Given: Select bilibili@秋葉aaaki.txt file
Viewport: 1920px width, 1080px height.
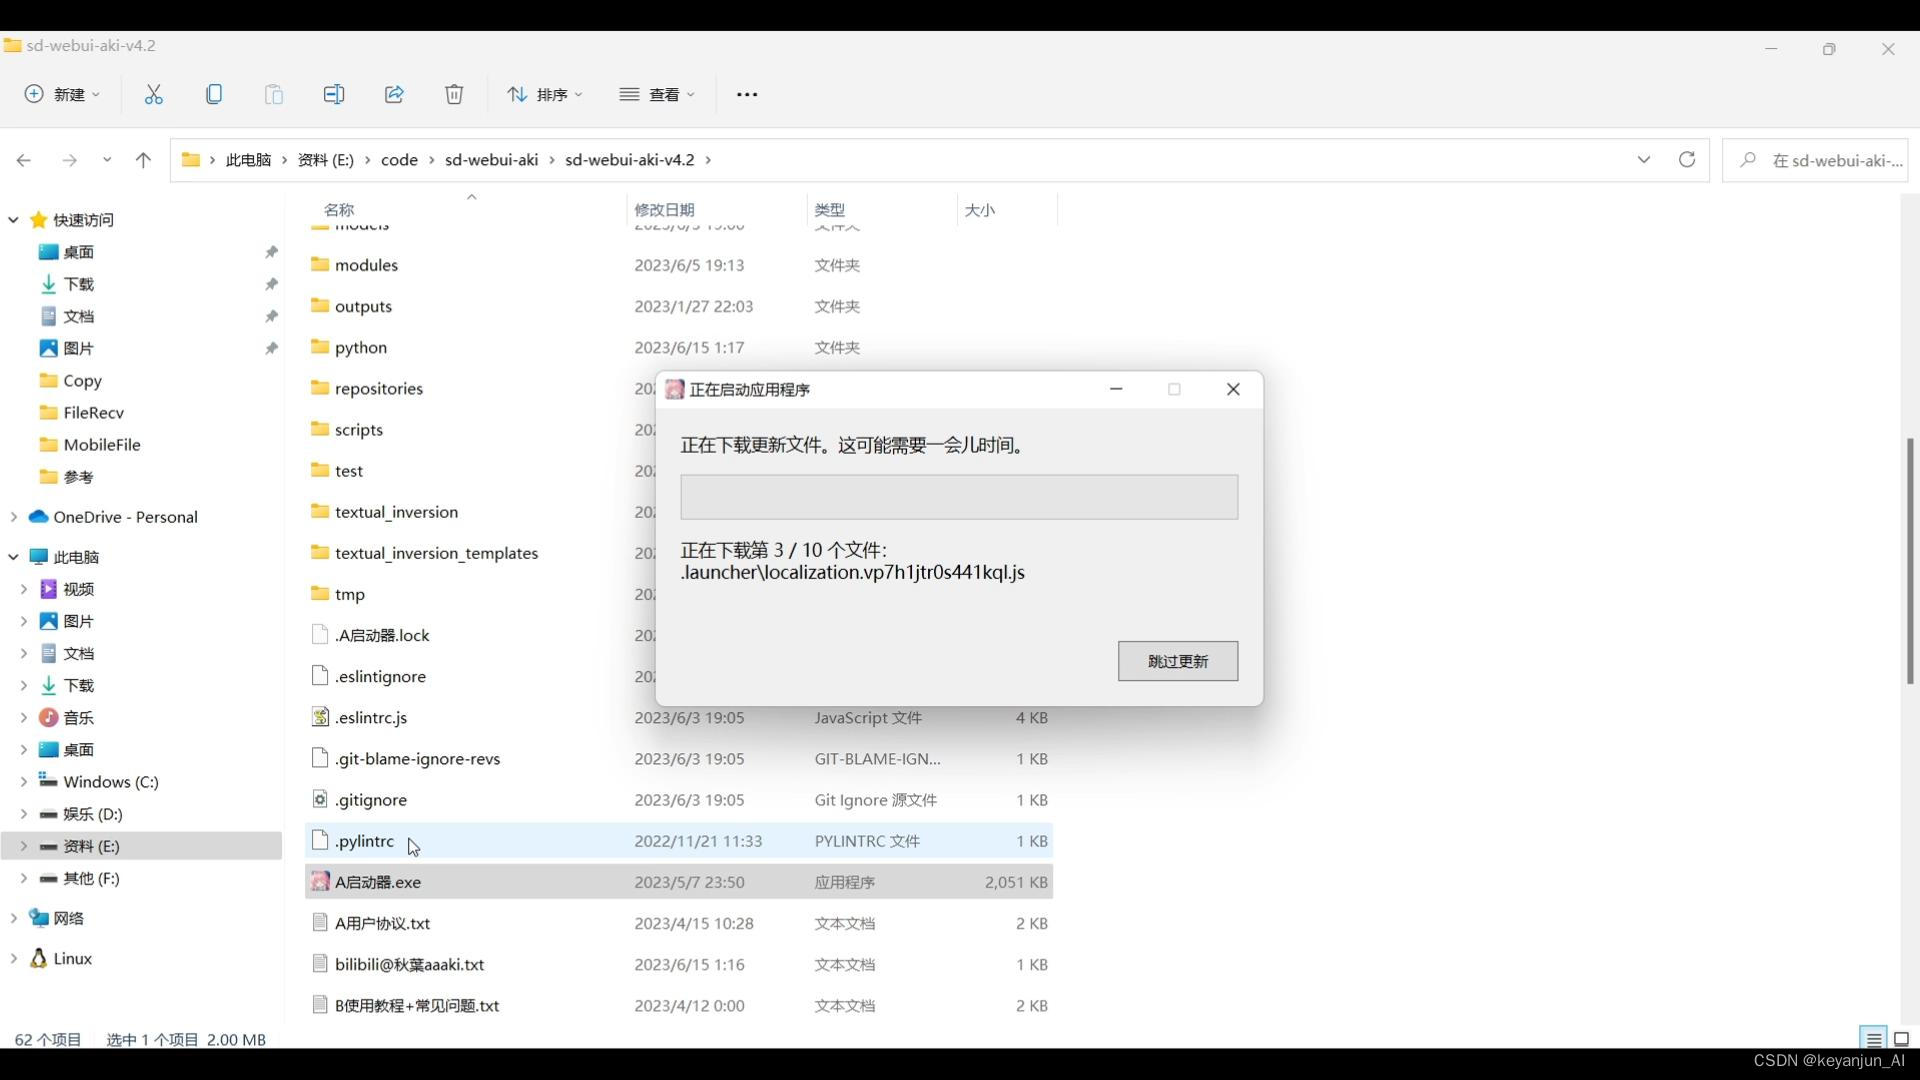Looking at the screenshot, I should coord(409,964).
